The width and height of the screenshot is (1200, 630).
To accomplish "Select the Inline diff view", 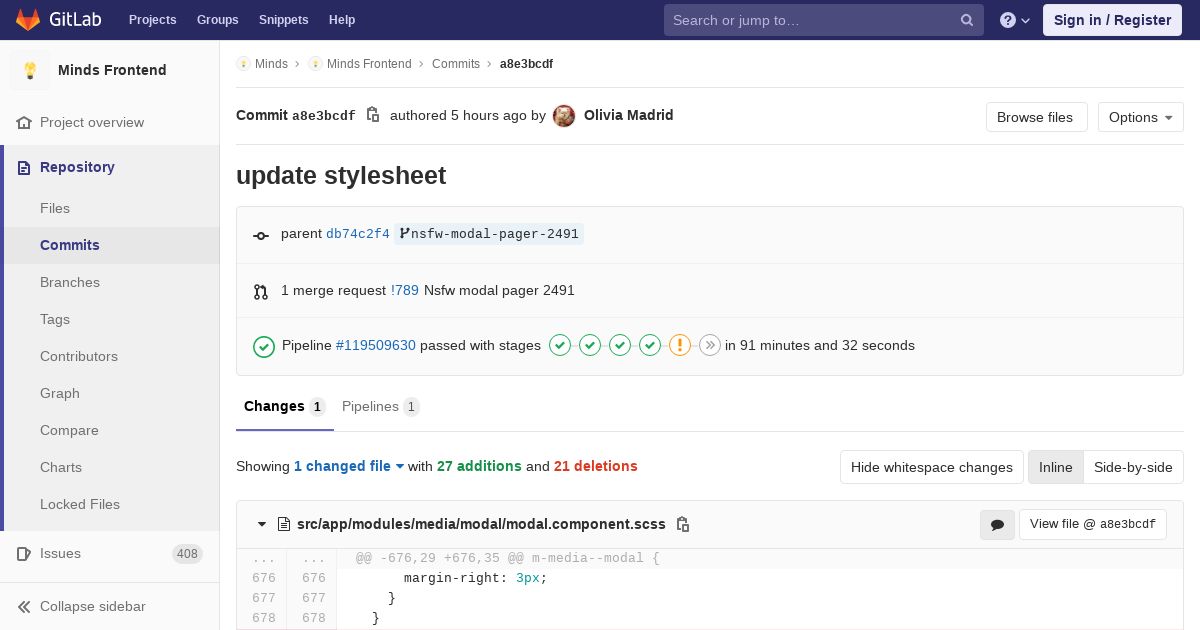I will click(x=1055, y=467).
